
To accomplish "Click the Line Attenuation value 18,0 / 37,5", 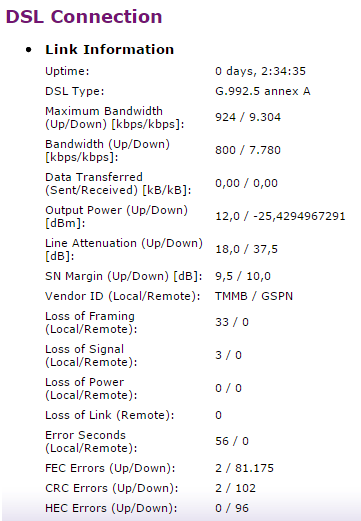I will click(246, 249).
